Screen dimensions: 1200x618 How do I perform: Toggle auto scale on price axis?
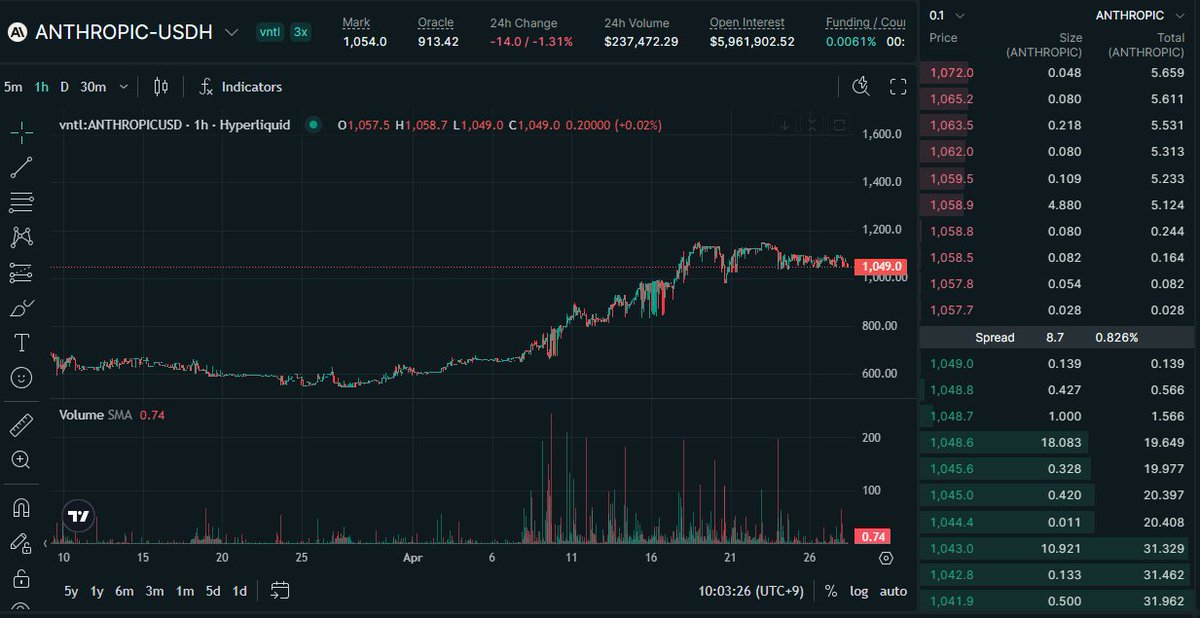coord(893,591)
